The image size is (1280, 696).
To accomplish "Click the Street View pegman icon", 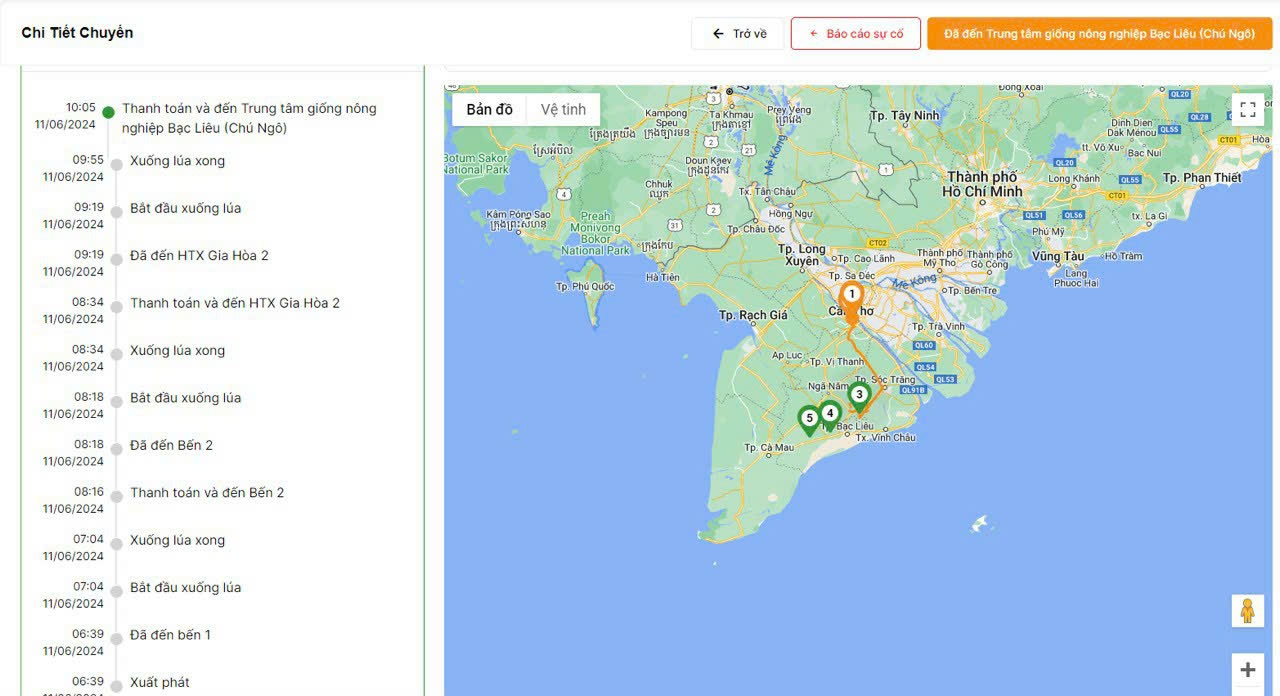I will pos(1247,611).
